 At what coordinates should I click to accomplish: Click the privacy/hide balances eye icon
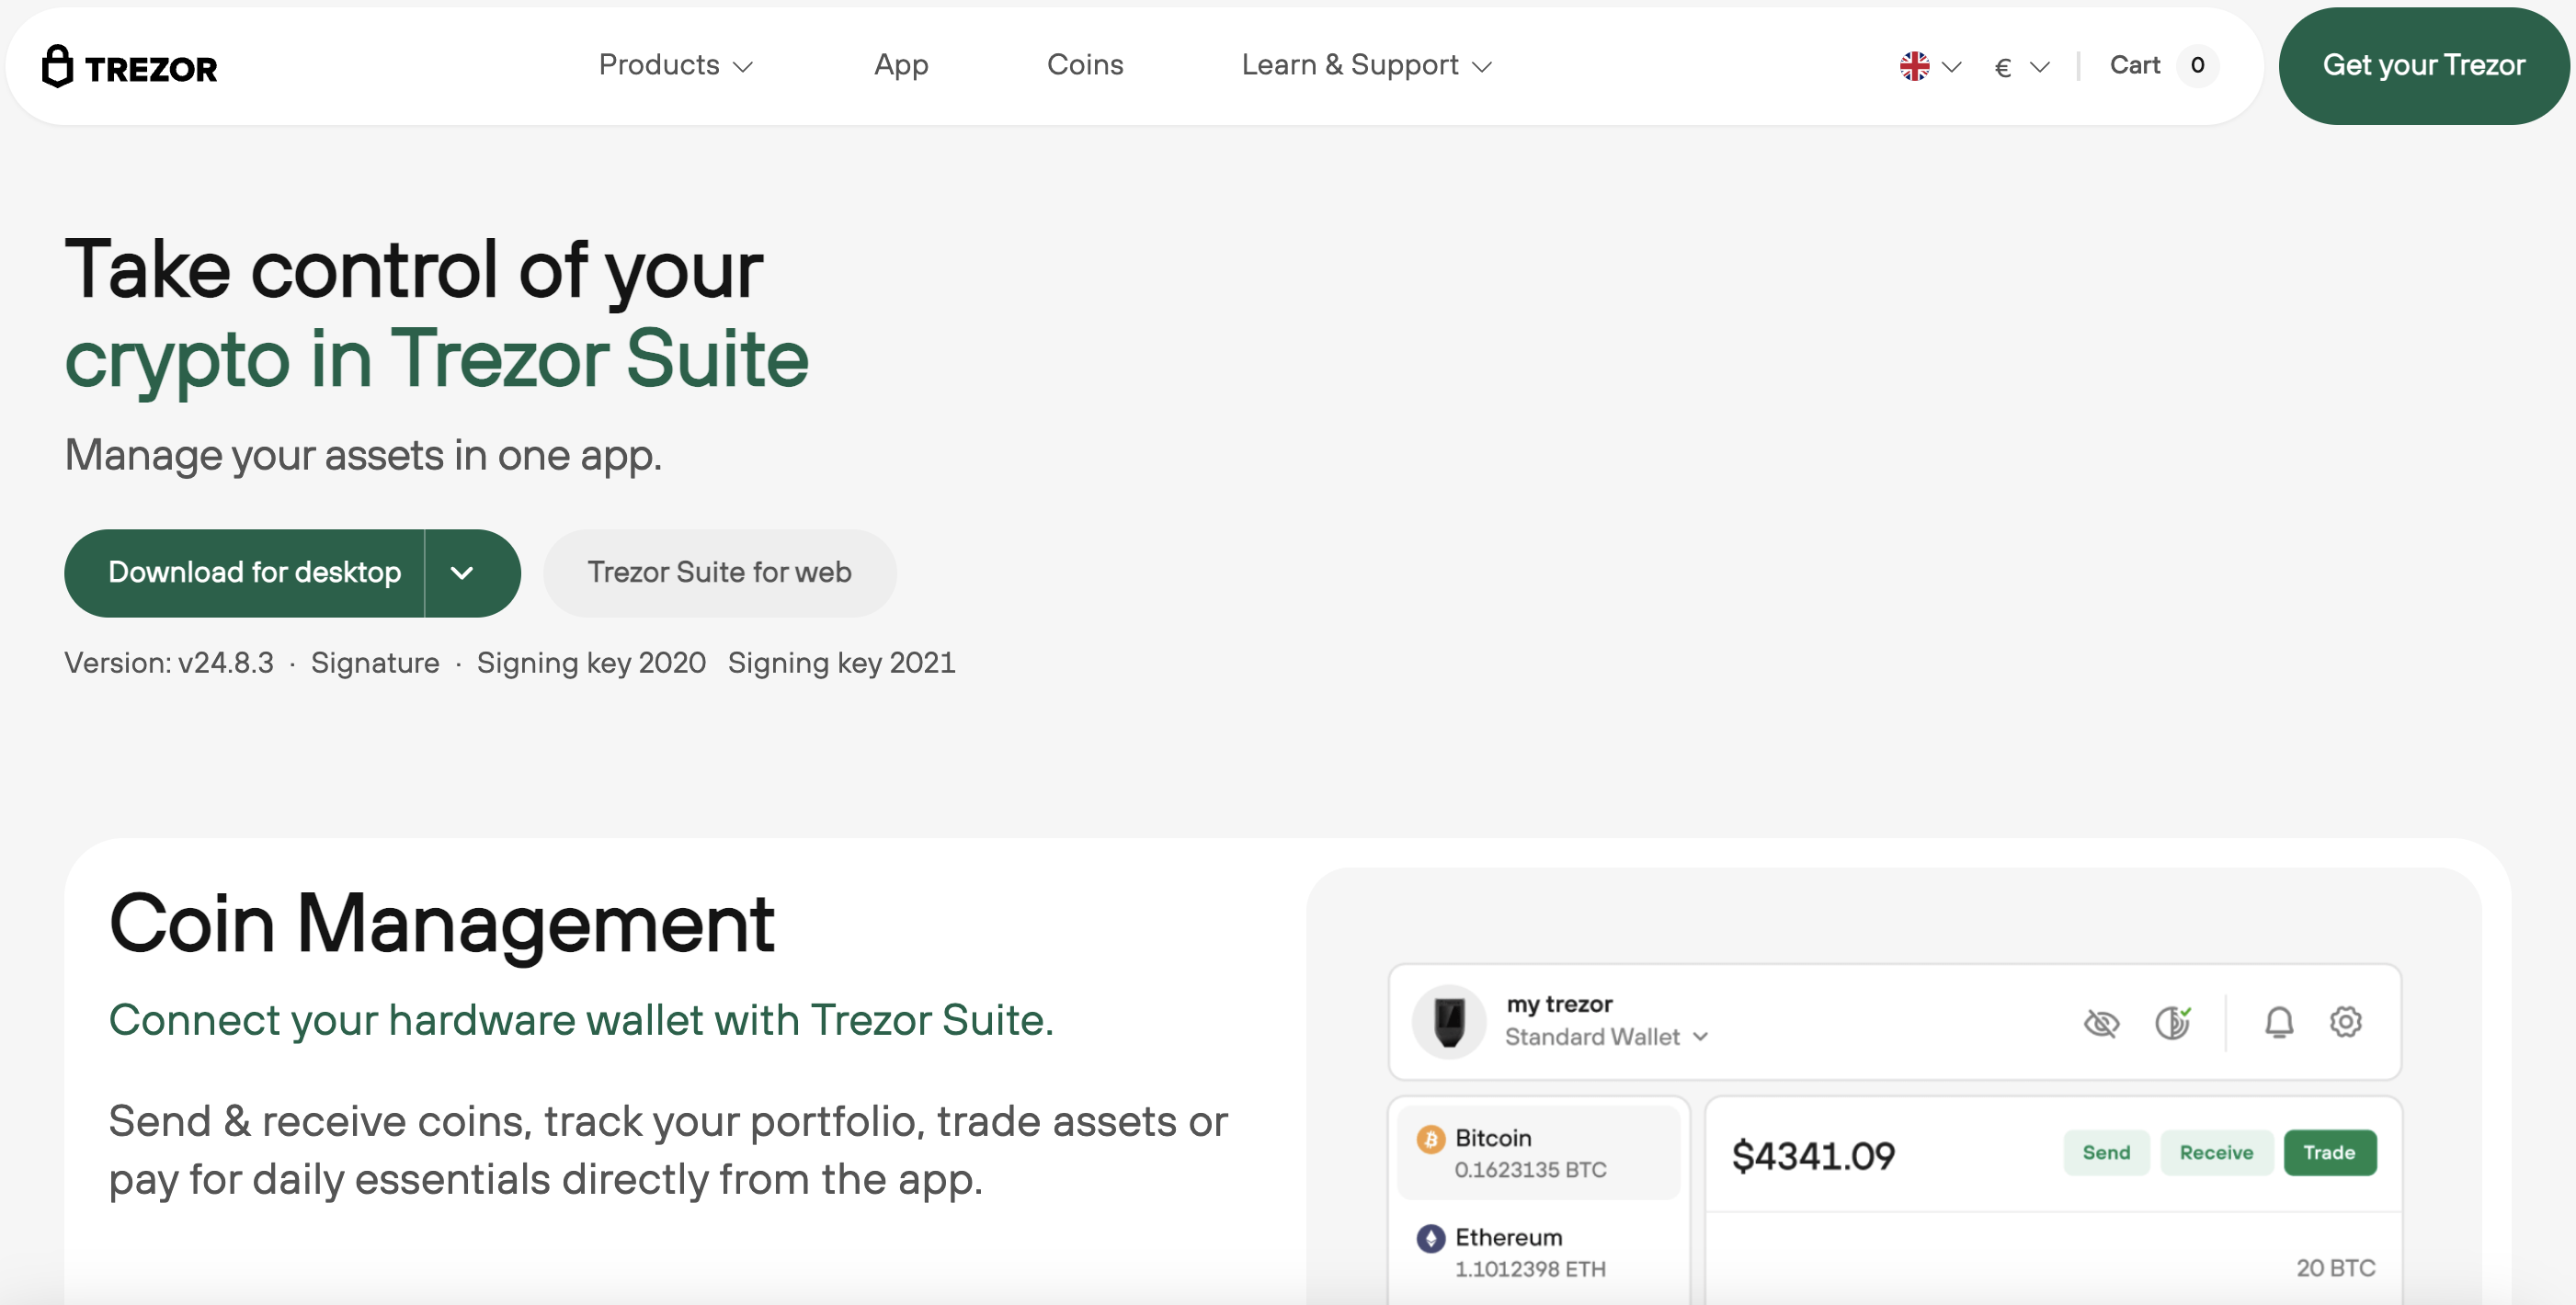[2103, 1022]
